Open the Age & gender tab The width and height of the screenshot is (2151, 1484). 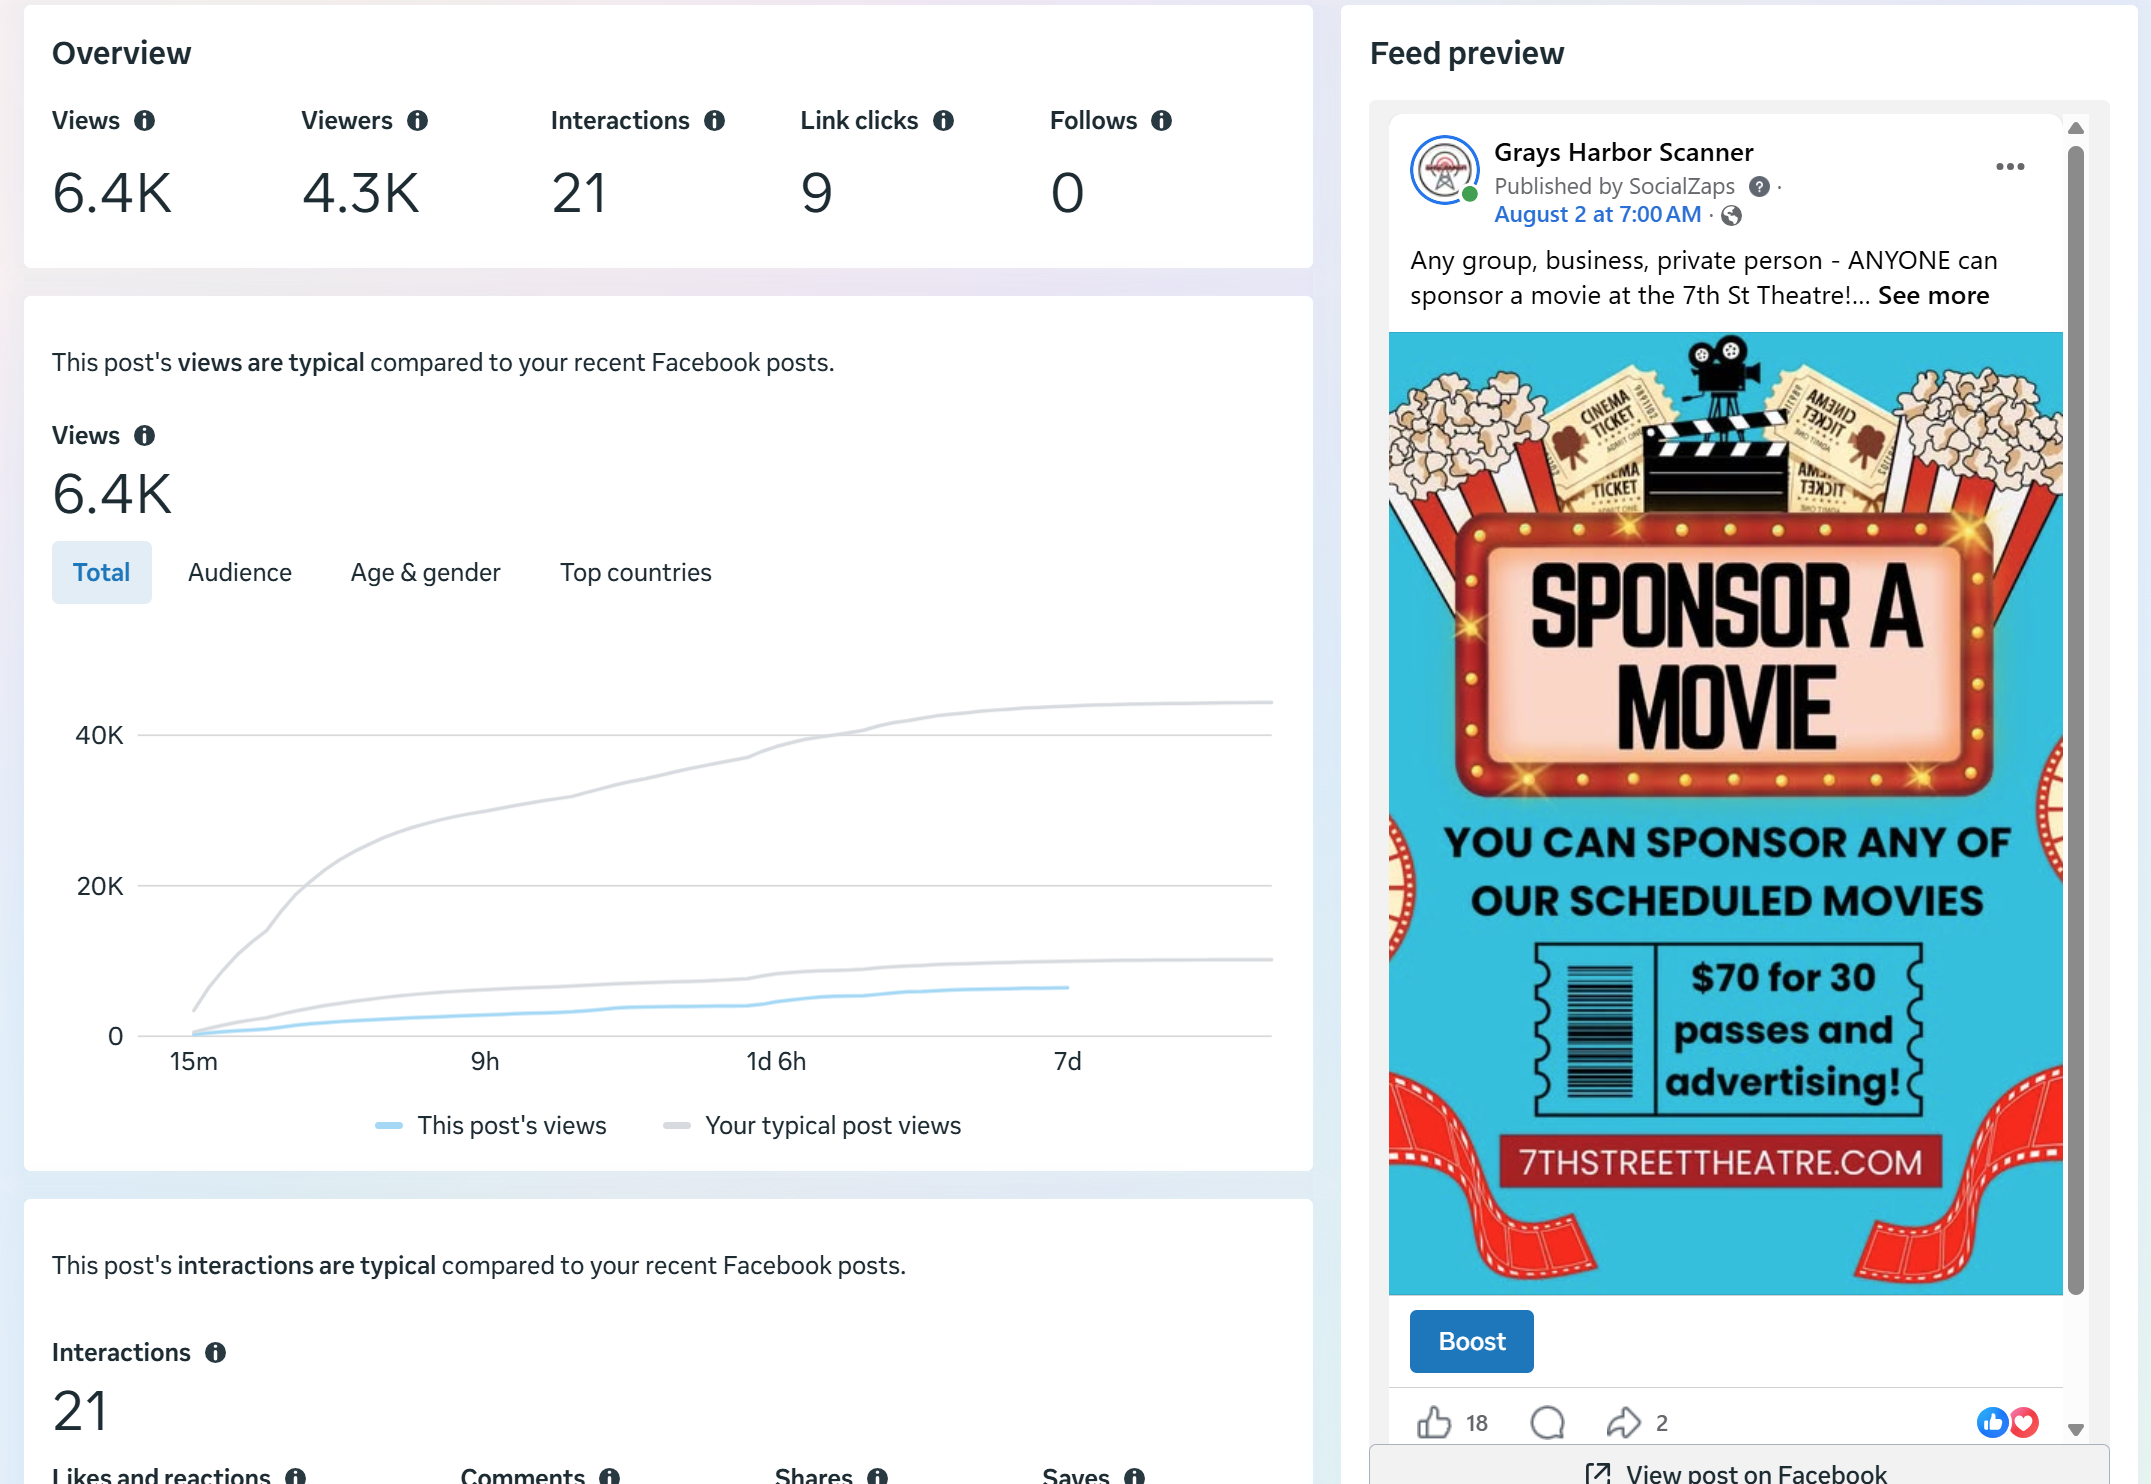[426, 573]
